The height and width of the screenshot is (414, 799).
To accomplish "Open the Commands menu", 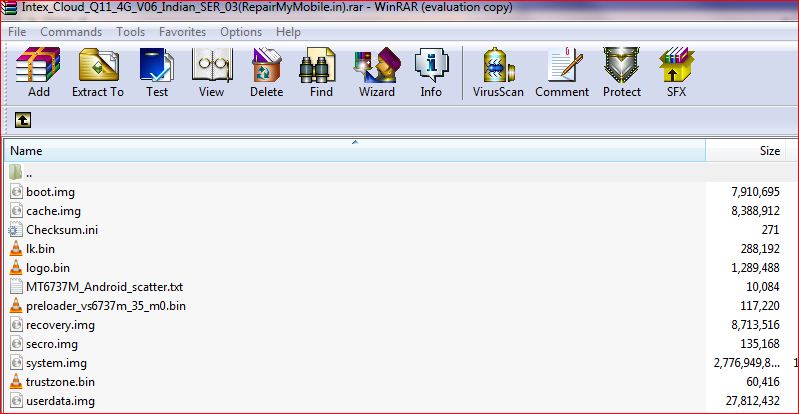I will coord(71,32).
